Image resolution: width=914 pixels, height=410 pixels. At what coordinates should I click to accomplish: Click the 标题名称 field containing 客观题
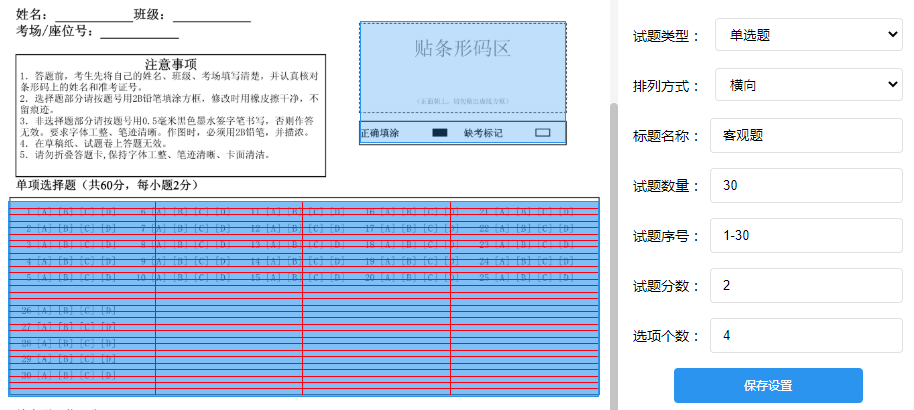(x=808, y=136)
